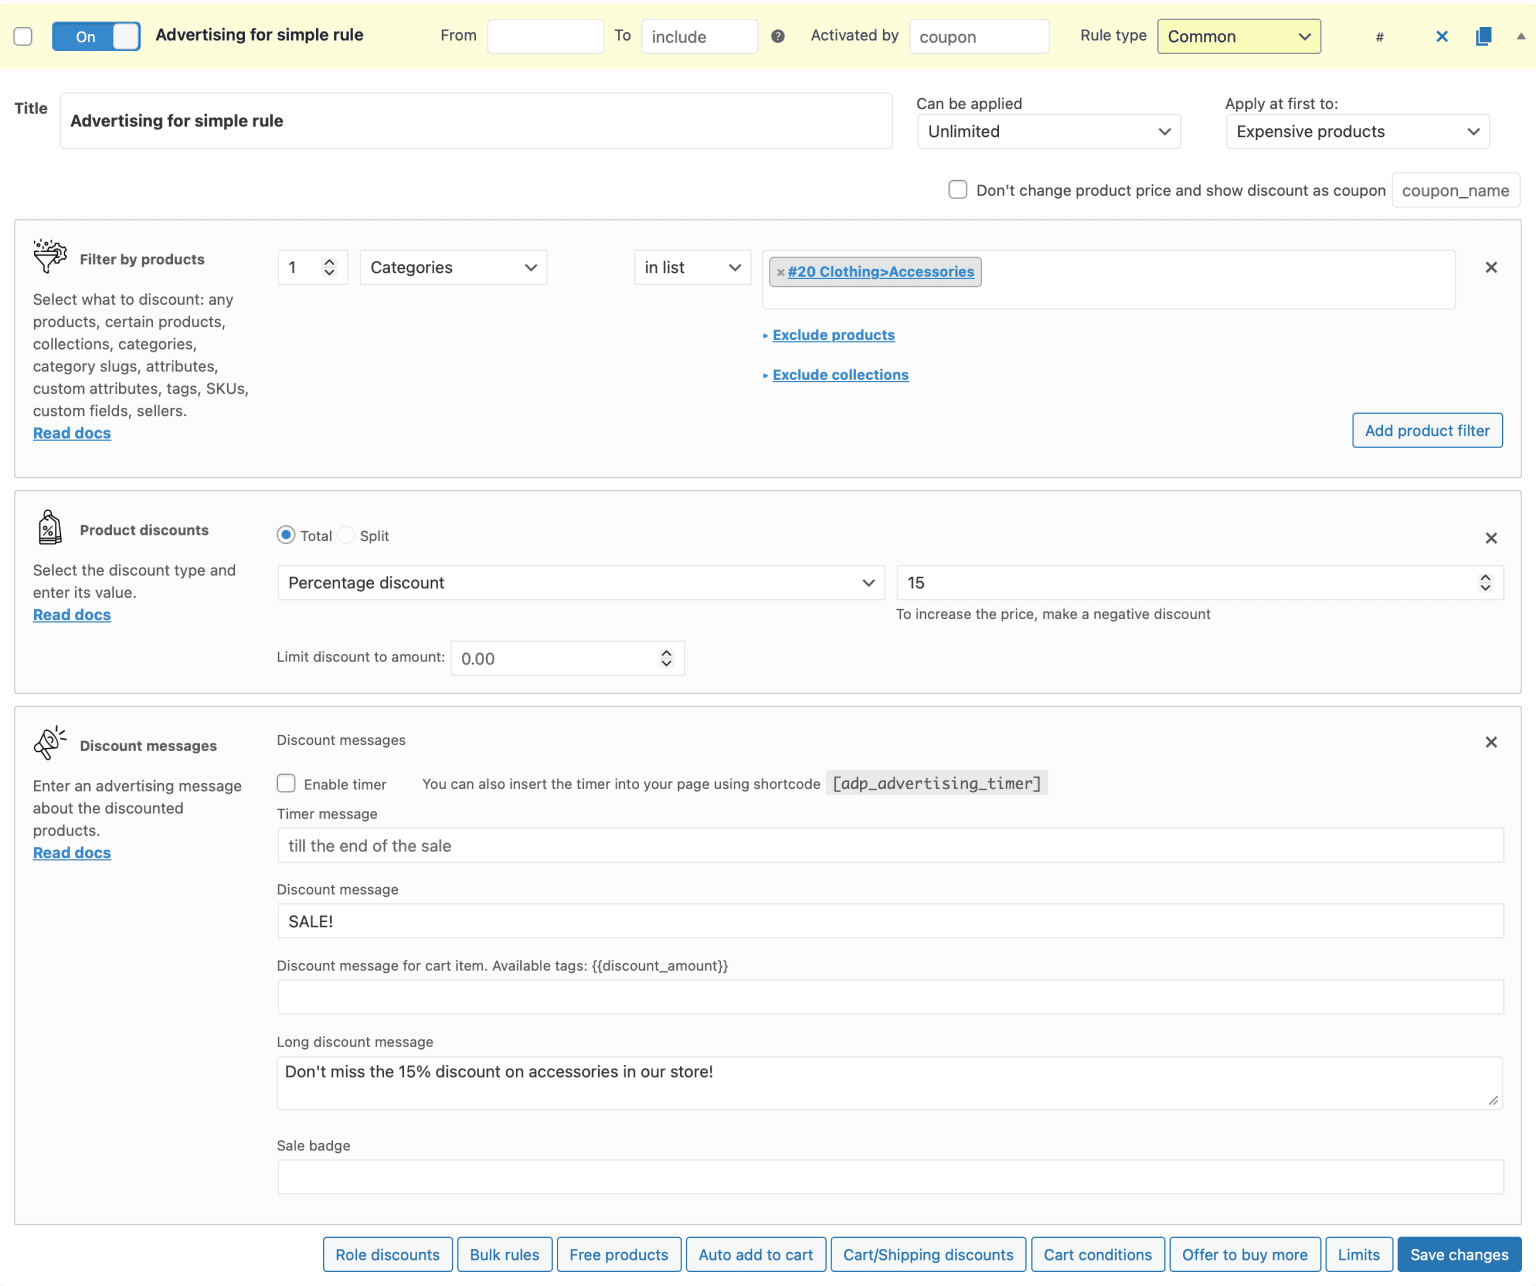This screenshot has height=1286, width=1536.
Task: Remove the Filter by products section
Action: pos(1490,267)
